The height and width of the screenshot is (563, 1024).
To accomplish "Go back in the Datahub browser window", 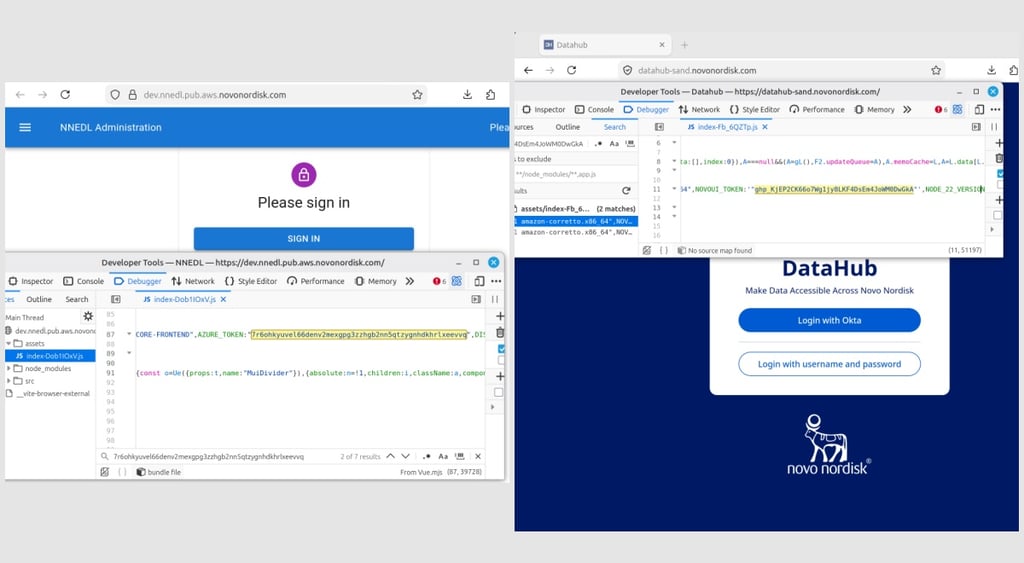I will point(528,70).
